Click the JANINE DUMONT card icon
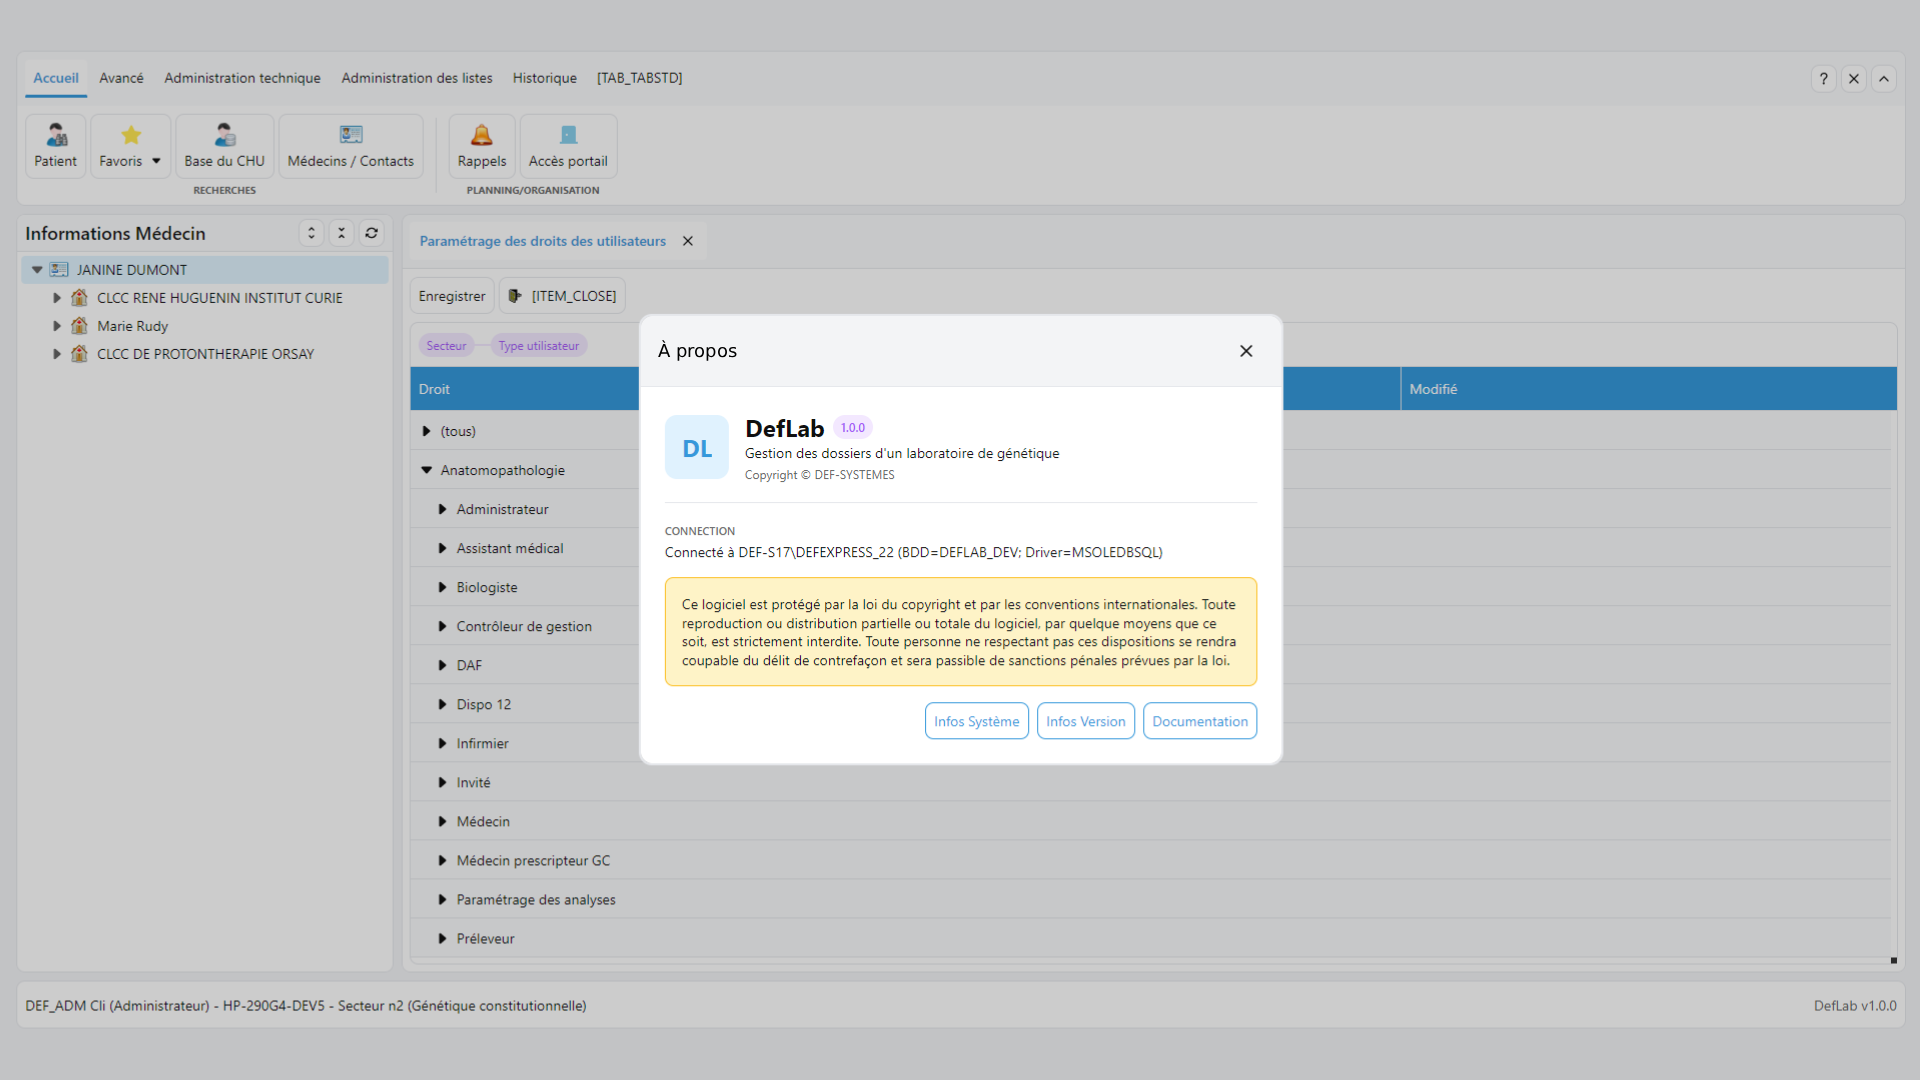Viewport: 1920px width, 1080px height. (x=59, y=270)
